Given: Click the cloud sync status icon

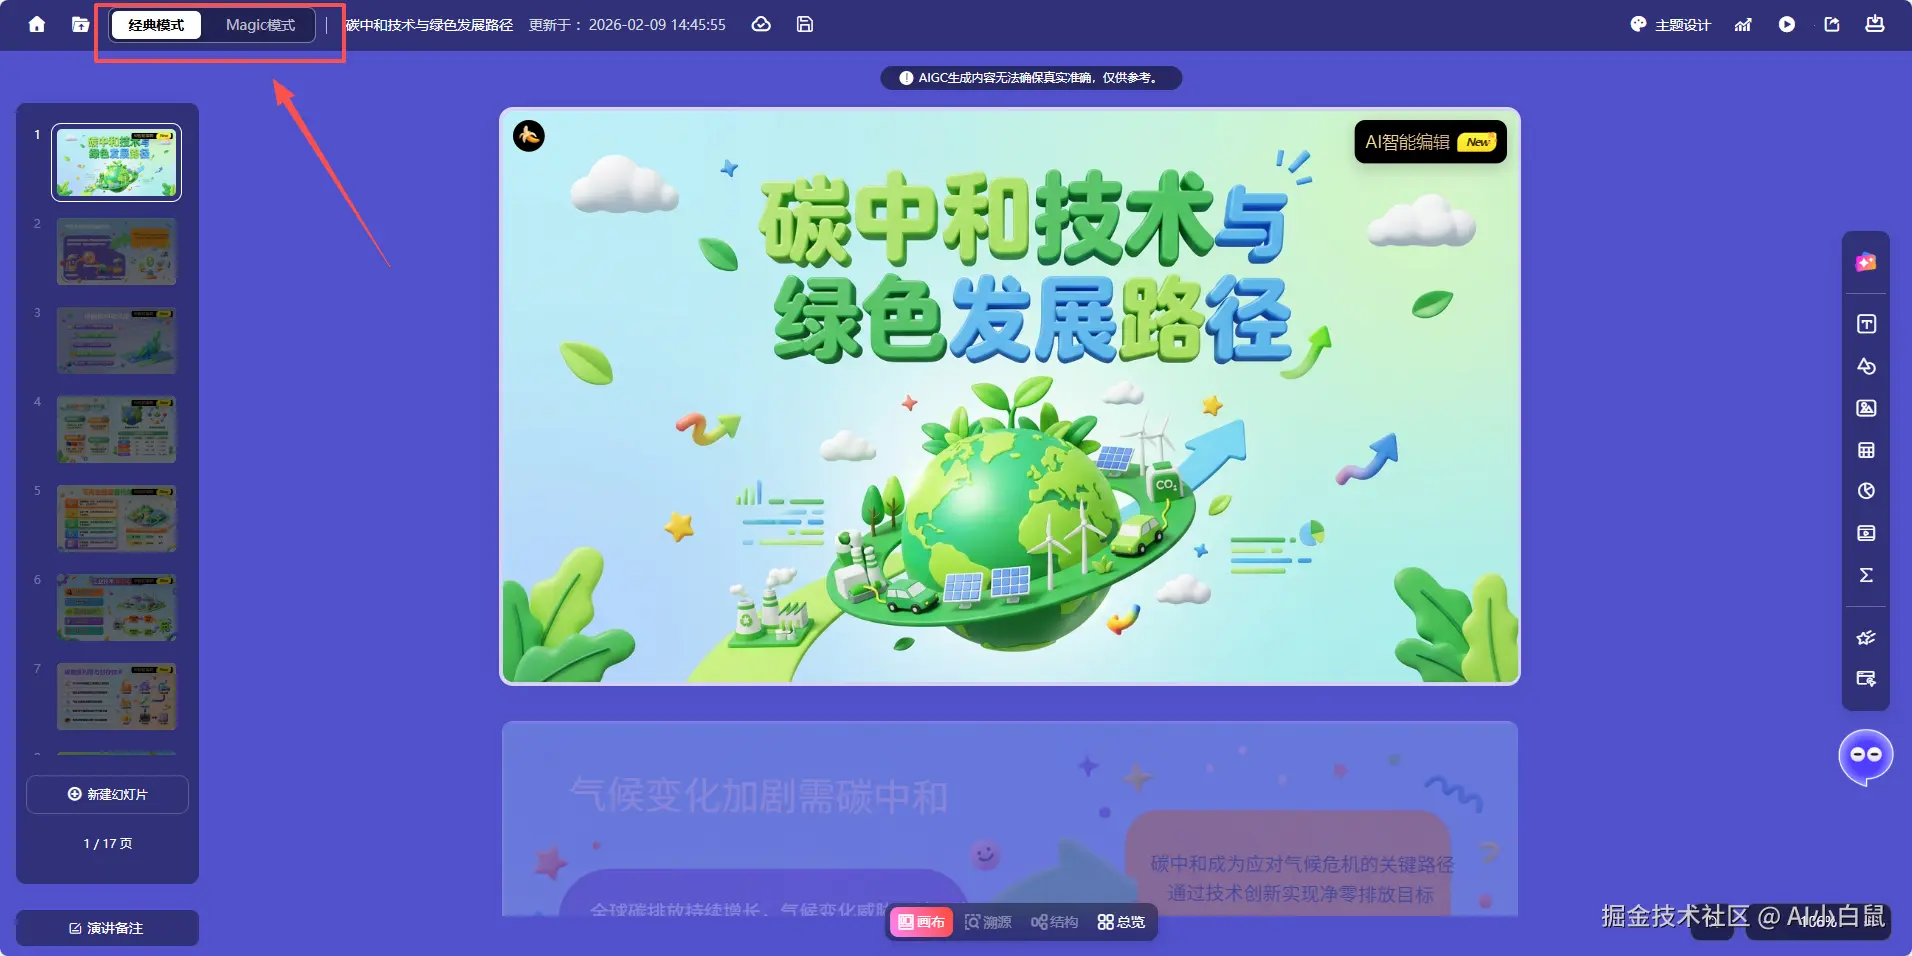Looking at the screenshot, I should 761,24.
